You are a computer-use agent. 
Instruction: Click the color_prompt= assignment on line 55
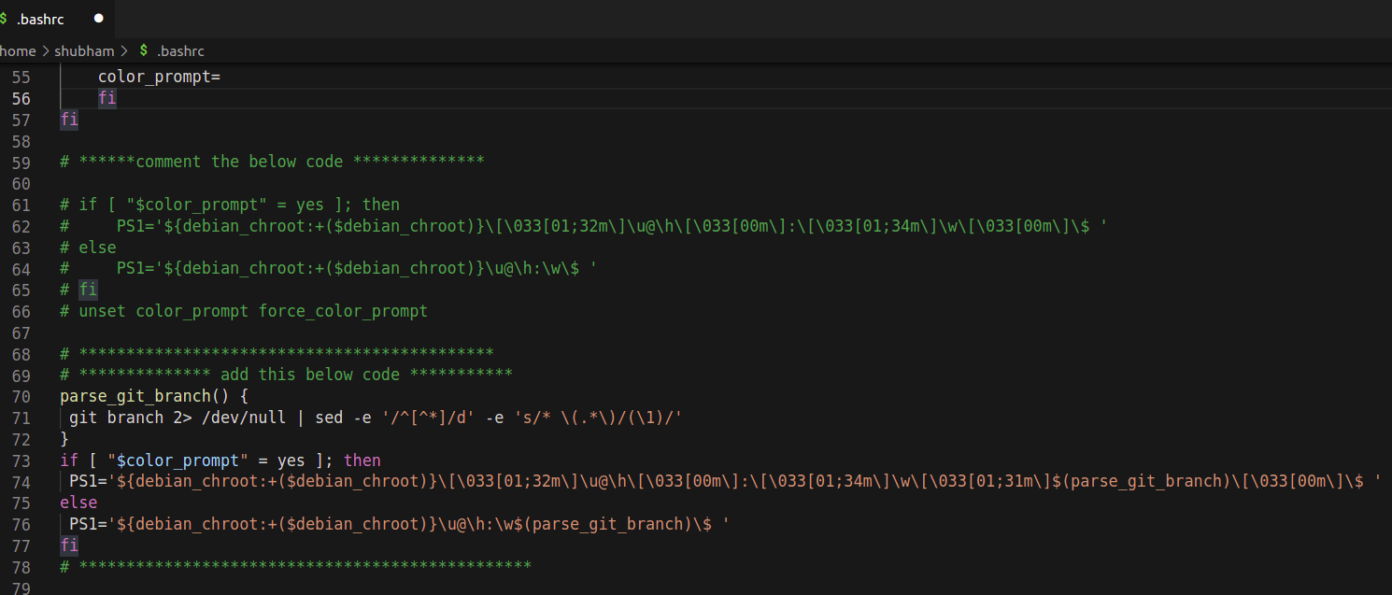point(158,76)
